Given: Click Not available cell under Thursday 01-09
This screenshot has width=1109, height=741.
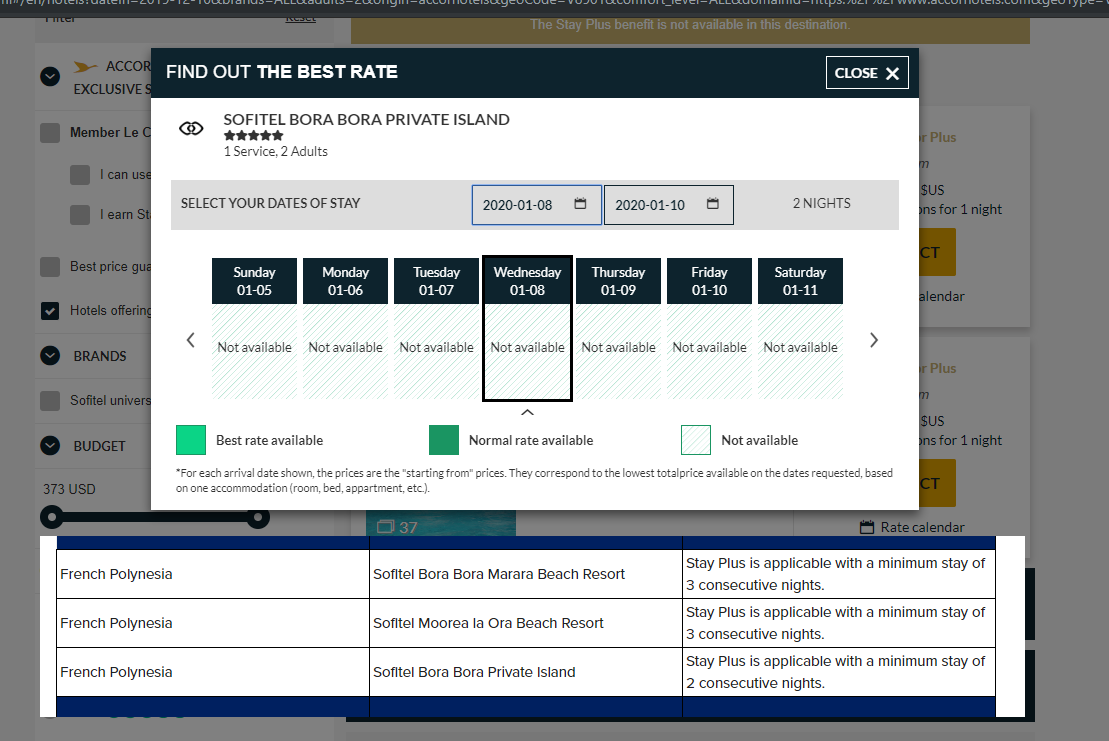Looking at the screenshot, I should tap(618, 351).
